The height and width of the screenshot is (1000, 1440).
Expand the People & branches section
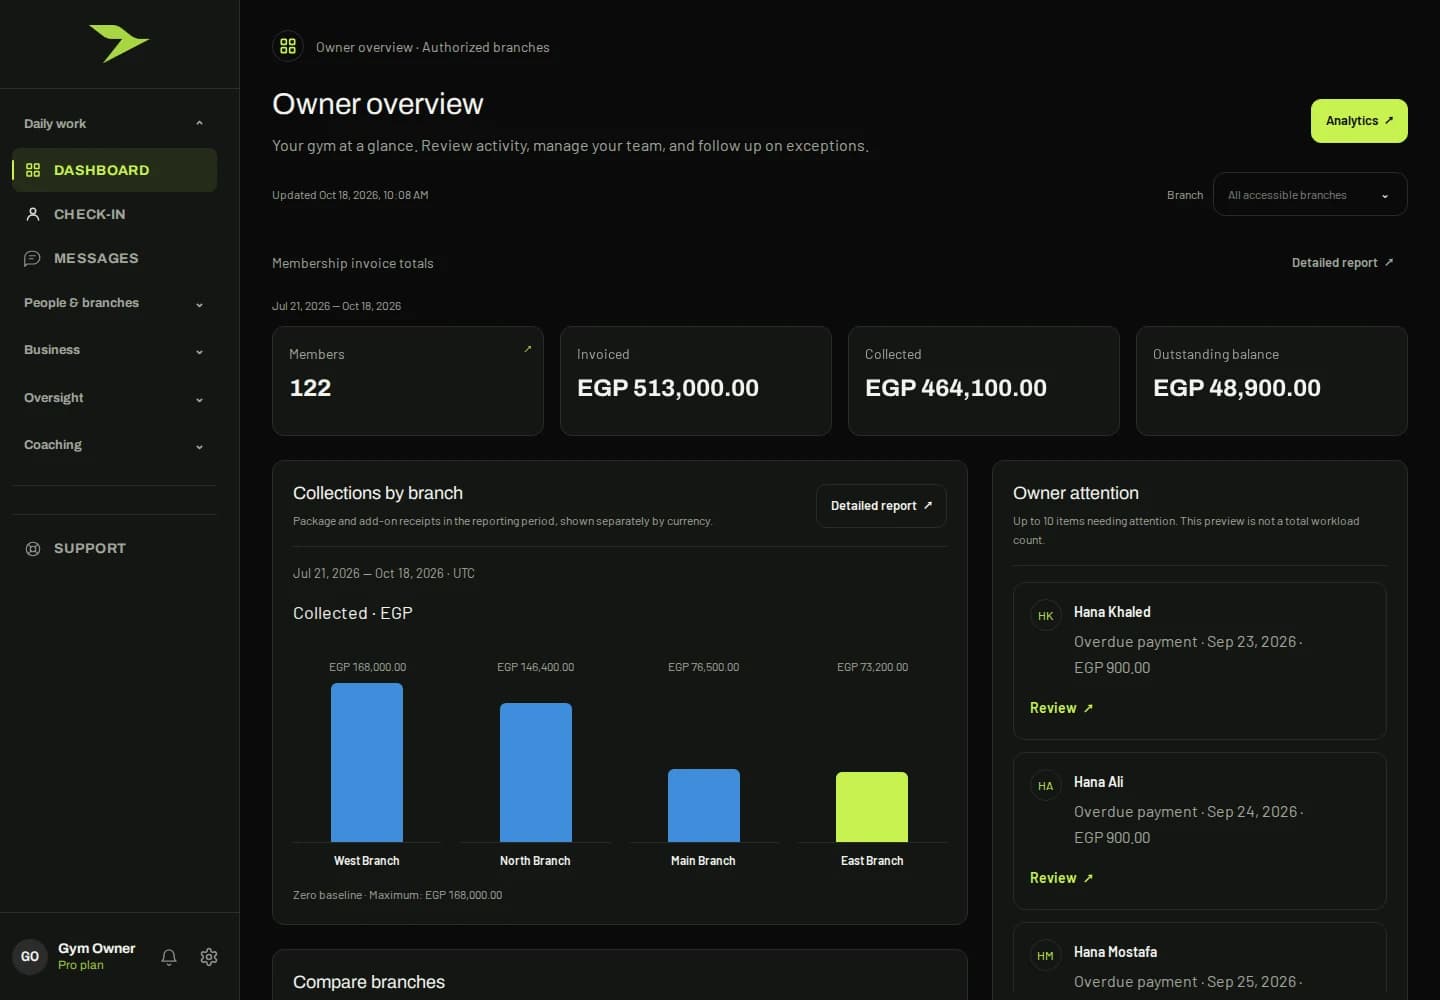coord(114,303)
